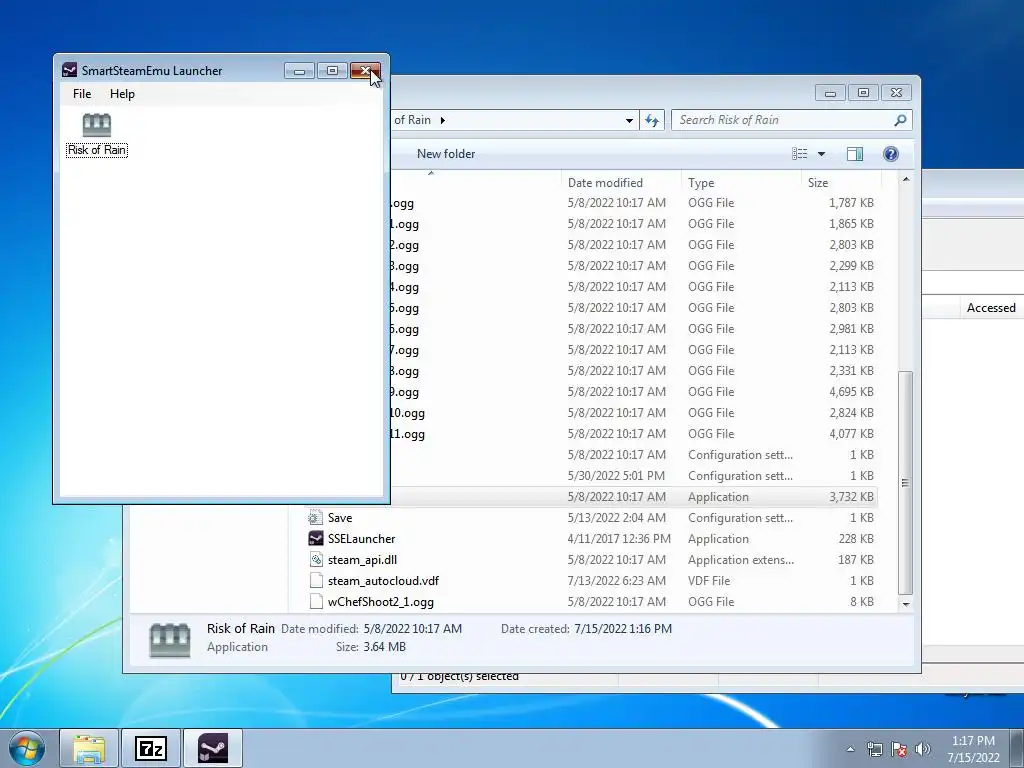Click the steam_autocloud.vdf file name
The height and width of the screenshot is (768, 1024).
click(x=383, y=581)
